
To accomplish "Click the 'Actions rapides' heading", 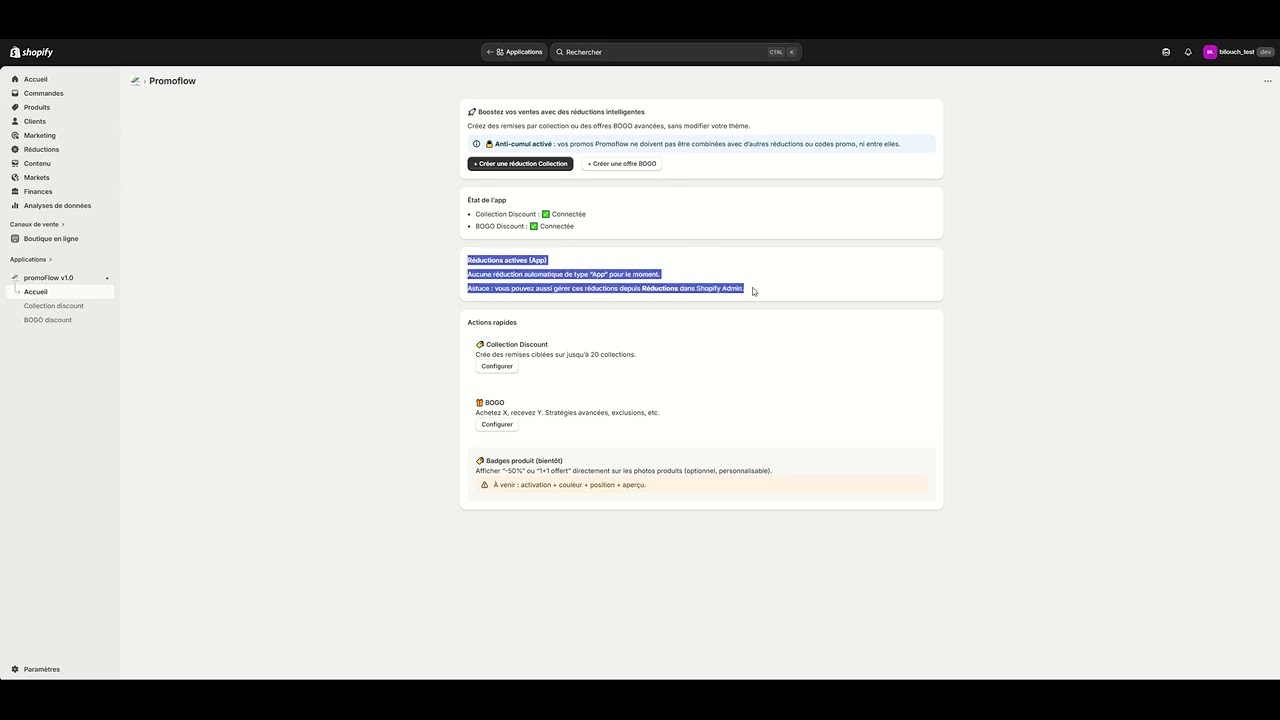I will click(x=492, y=322).
